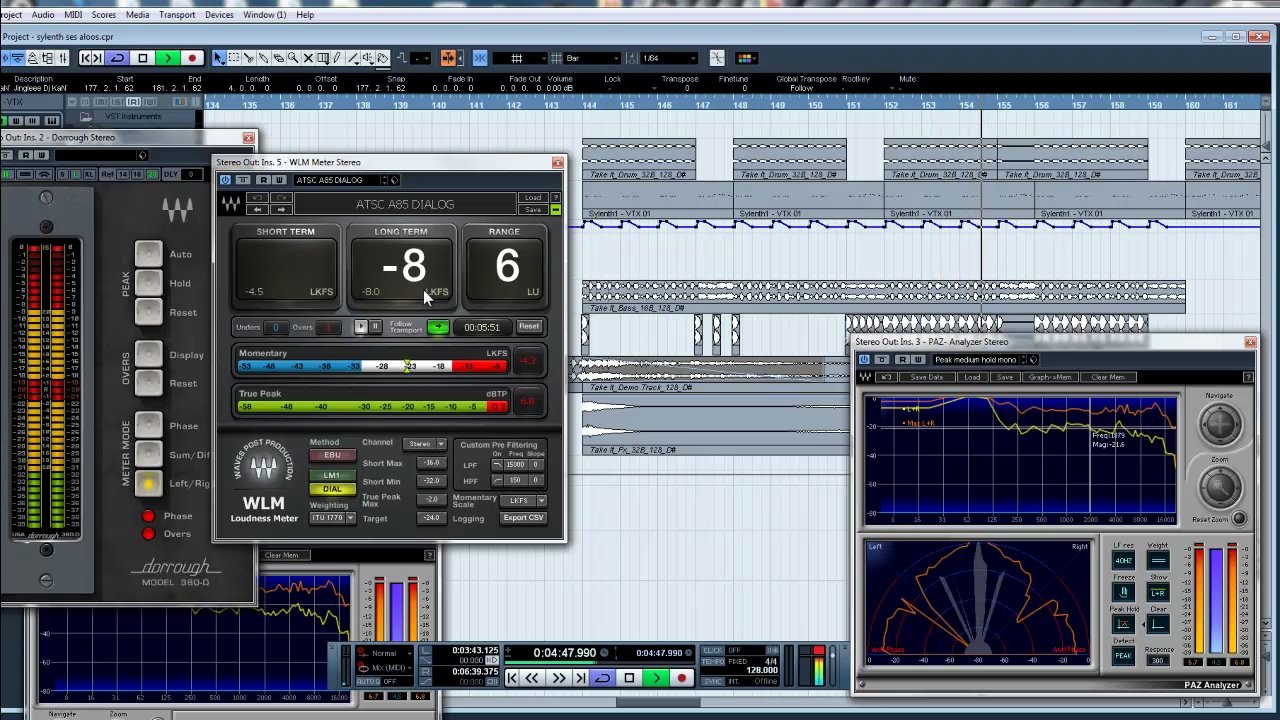1280x720 pixels.
Task: Click WLM Load preset button
Action: click(533, 198)
